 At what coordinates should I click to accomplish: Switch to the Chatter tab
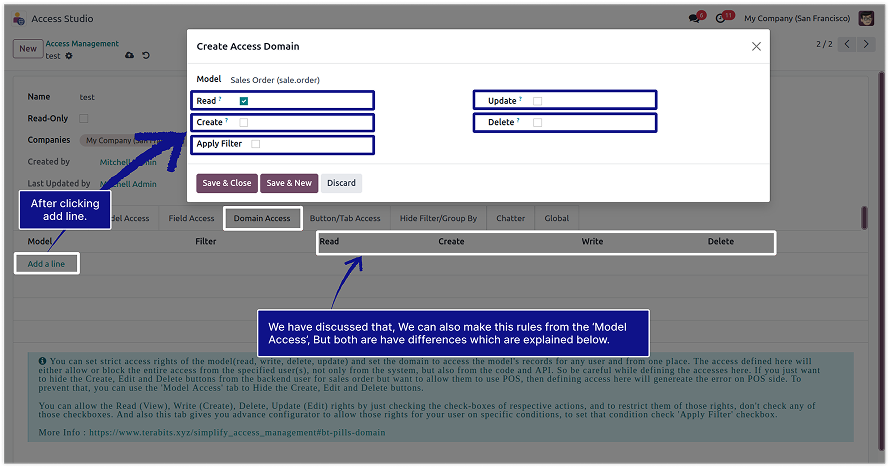point(510,218)
